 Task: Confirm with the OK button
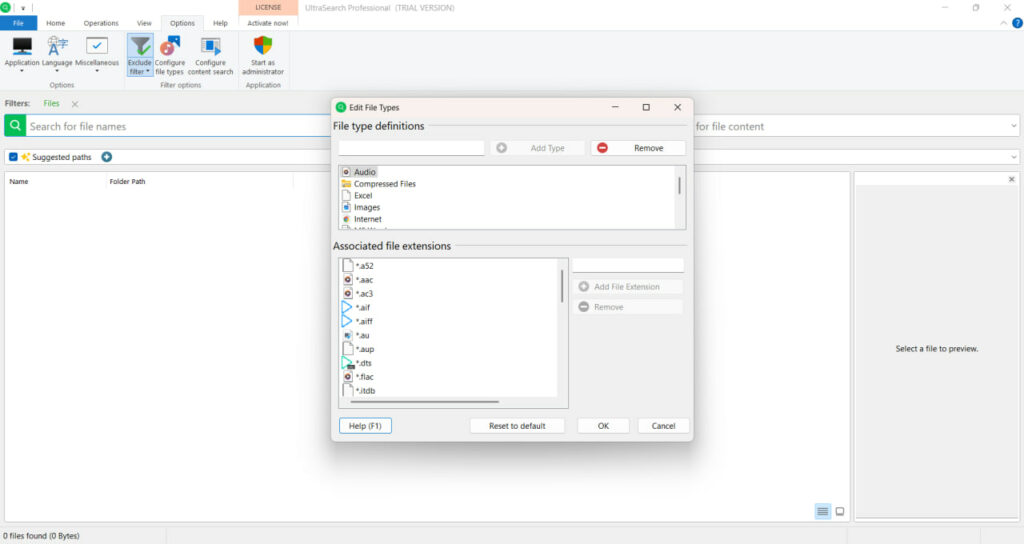pyautogui.click(x=603, y=426)
